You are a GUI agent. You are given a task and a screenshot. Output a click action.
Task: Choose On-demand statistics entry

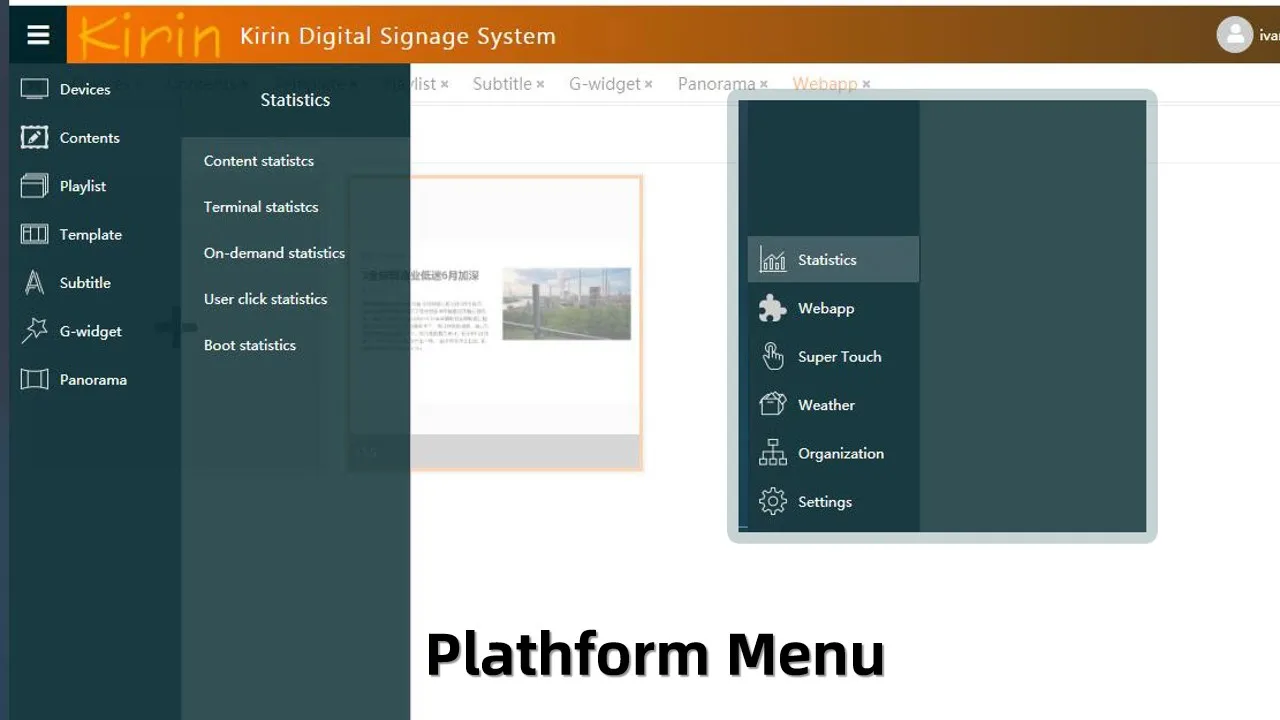[x=274, y=253]
